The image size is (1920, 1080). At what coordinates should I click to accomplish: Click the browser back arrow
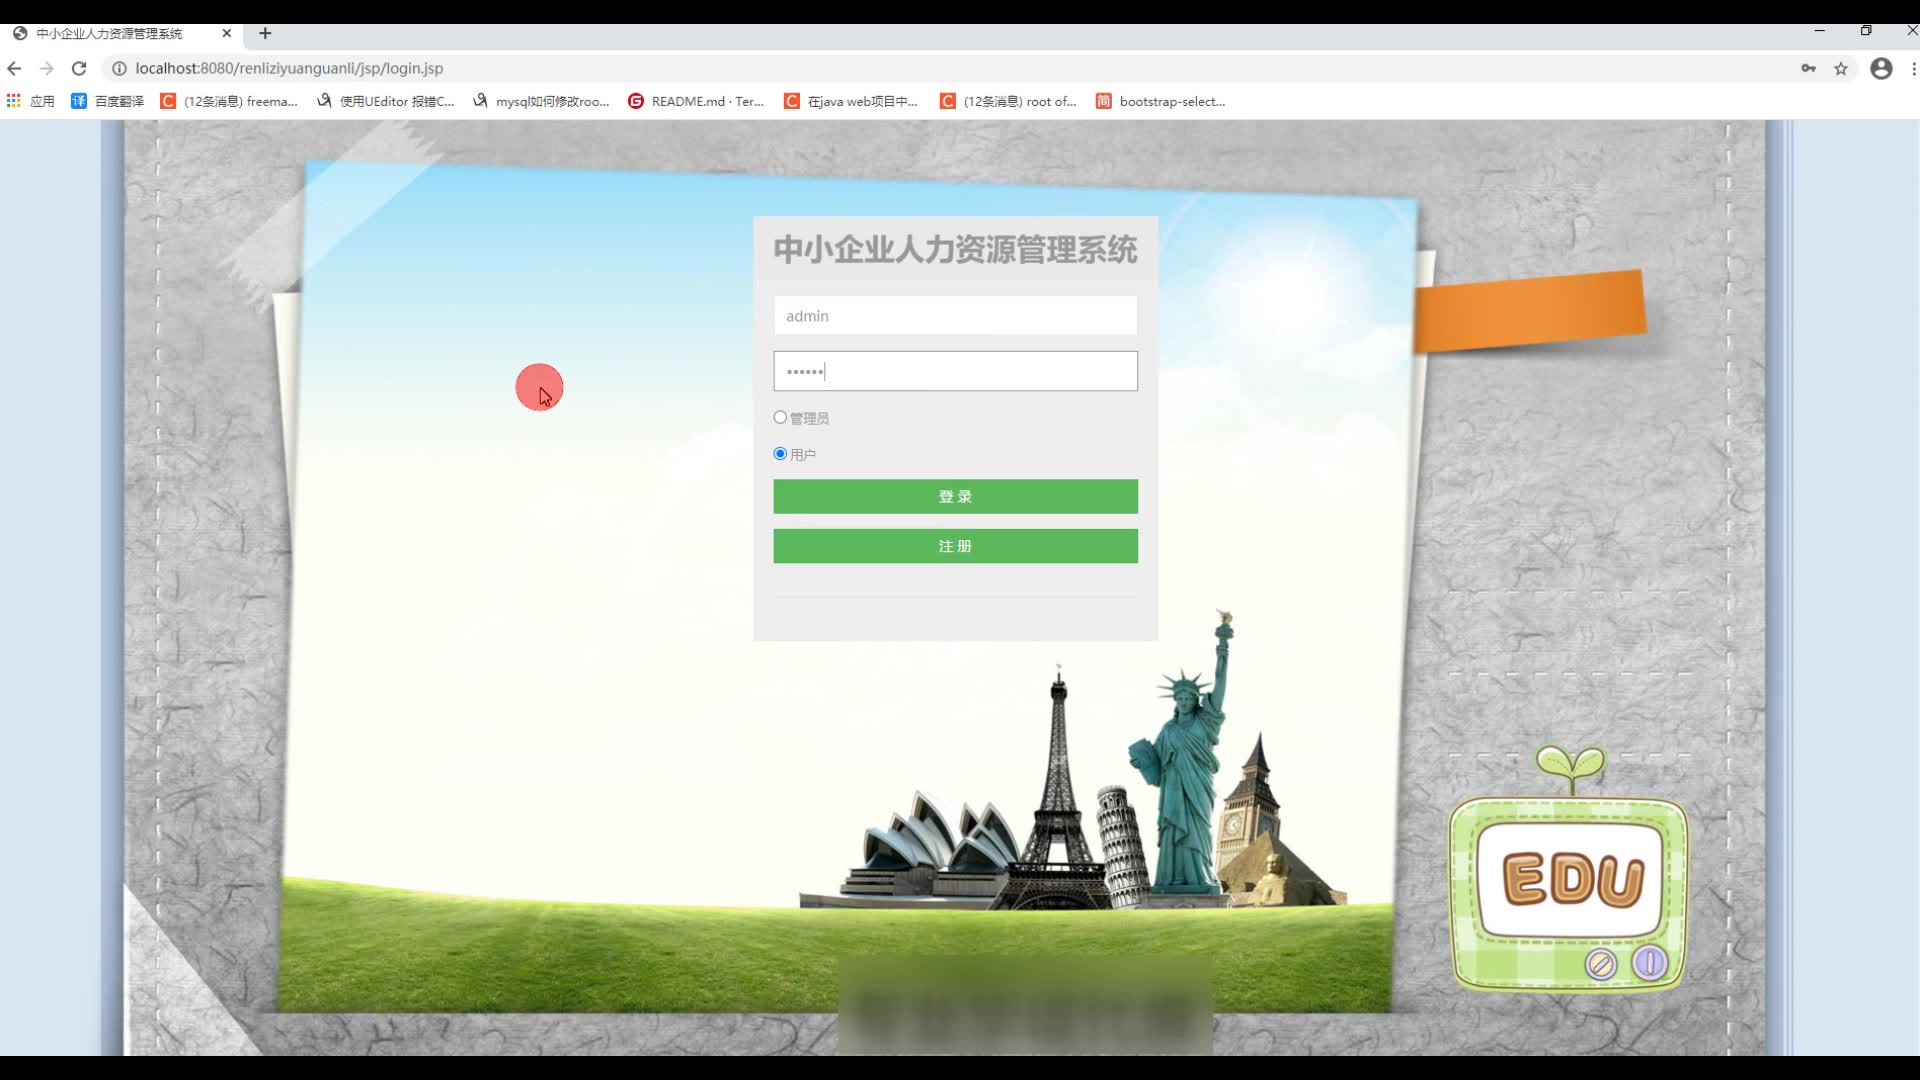(14, 68)
